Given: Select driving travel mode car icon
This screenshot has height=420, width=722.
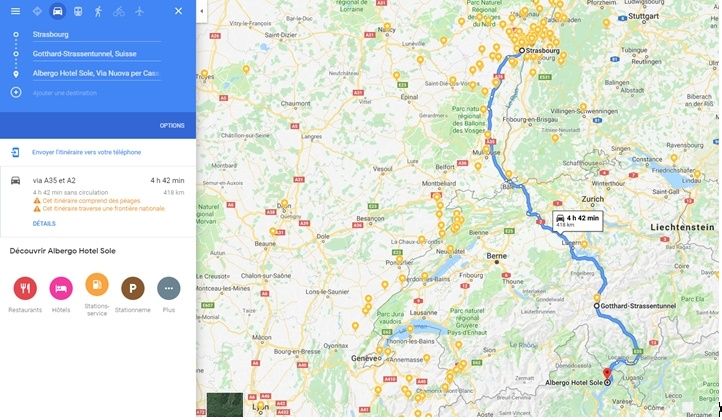Looking at the screenshot, I should click(x=58, y=11).
